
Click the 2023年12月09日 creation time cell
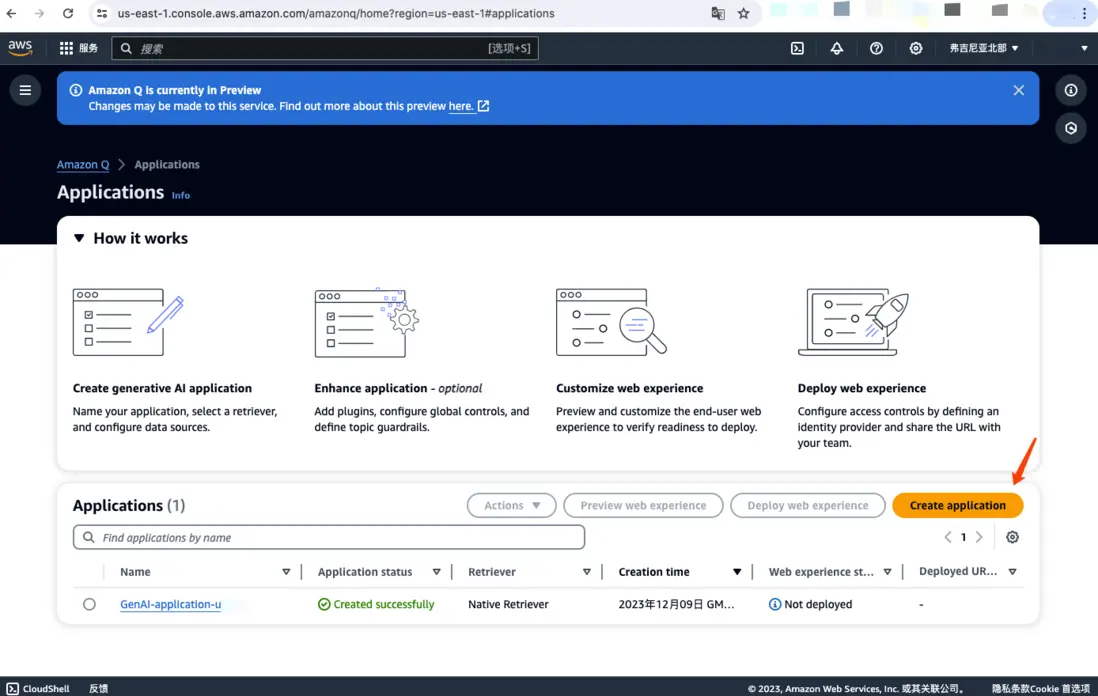[676, 604]
